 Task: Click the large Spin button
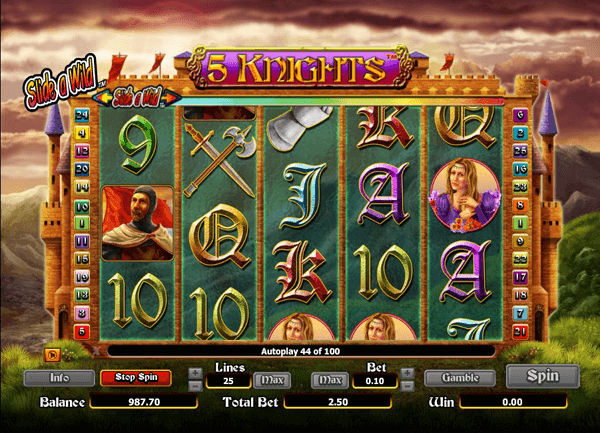pyautogui.click(x=543, y=376)
